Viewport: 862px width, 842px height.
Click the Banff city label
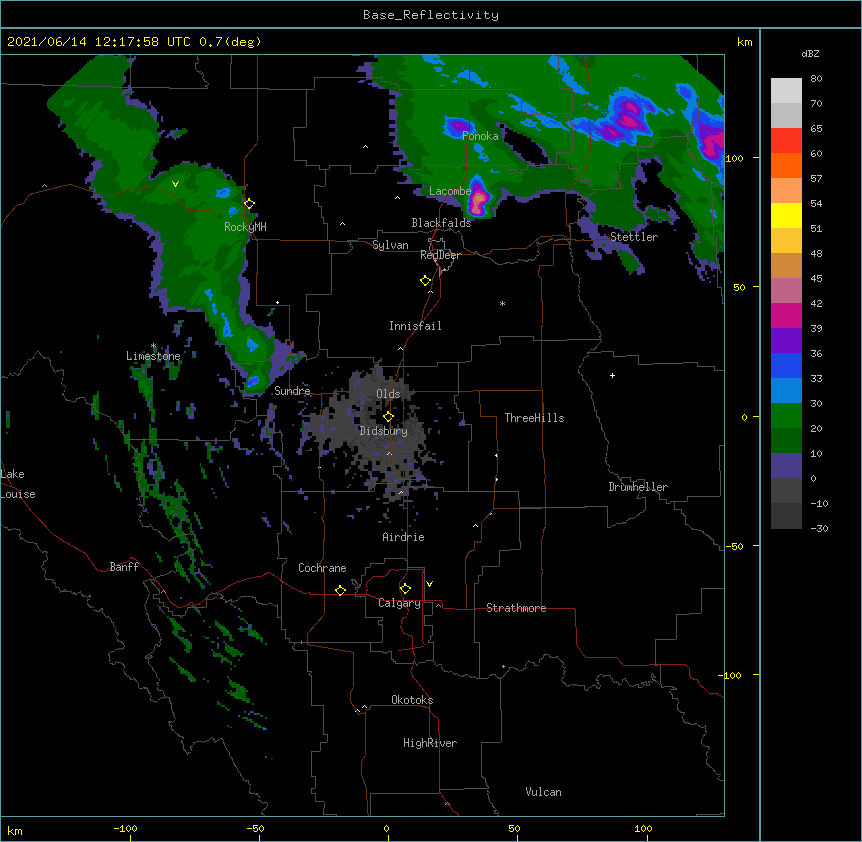(124, 567)
